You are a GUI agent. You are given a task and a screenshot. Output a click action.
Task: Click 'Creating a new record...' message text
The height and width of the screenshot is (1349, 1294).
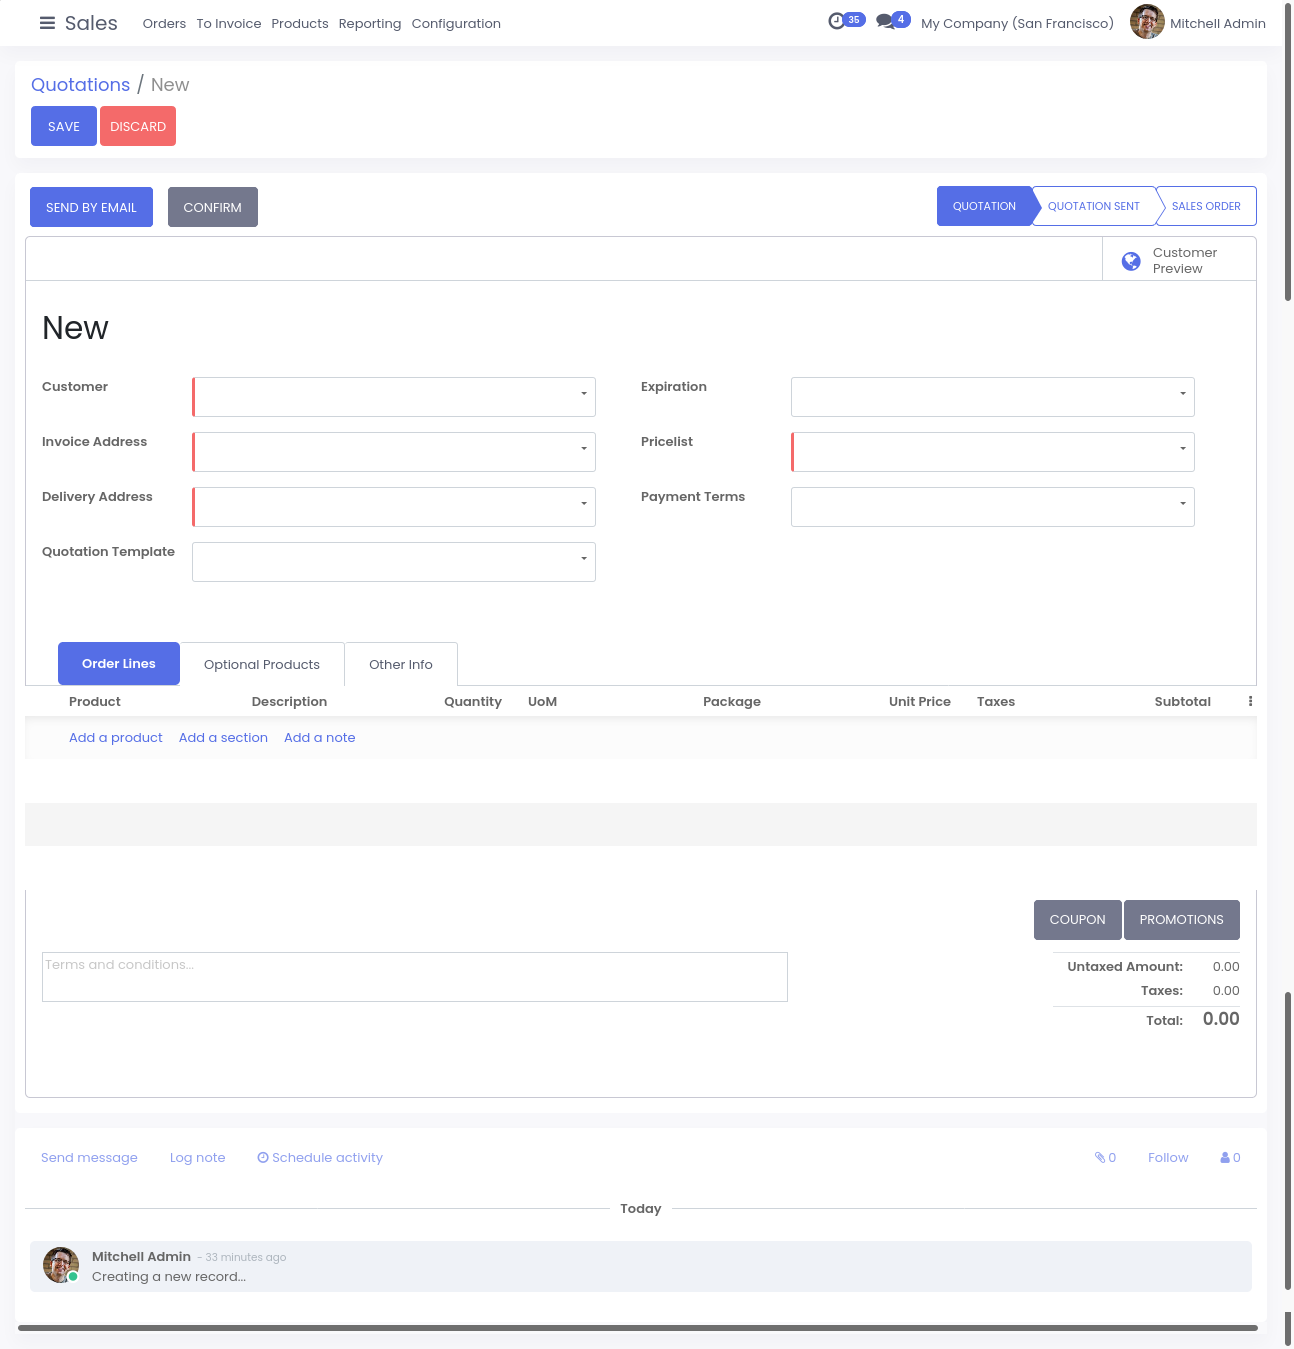click(x=169, y=1276)
